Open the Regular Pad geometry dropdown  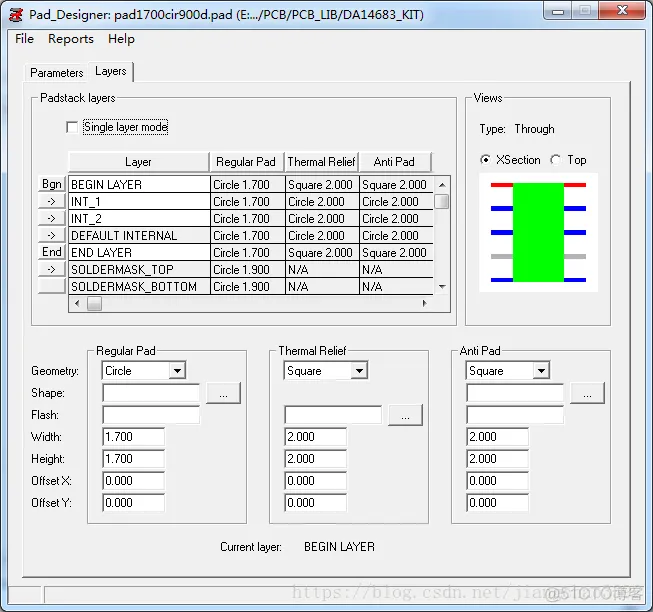(177, 371)
